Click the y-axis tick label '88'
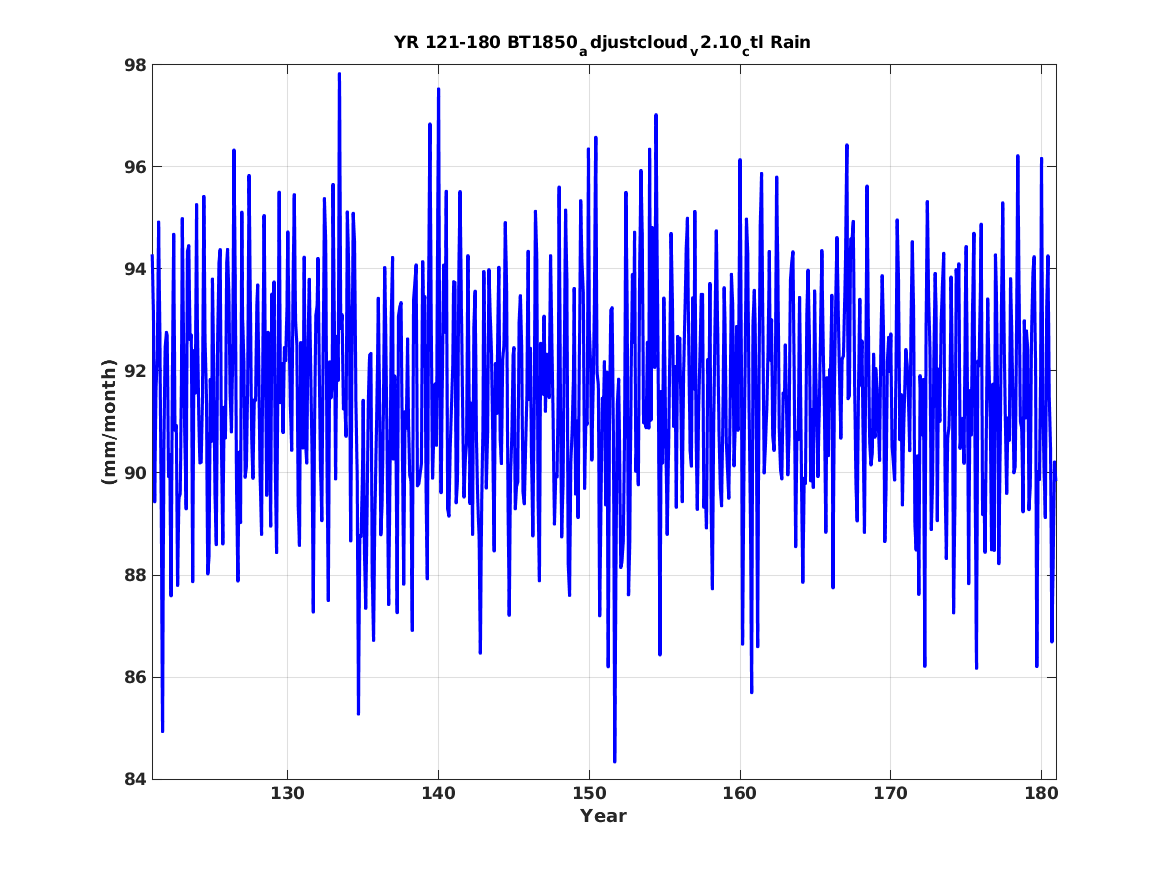 point(135,575)
